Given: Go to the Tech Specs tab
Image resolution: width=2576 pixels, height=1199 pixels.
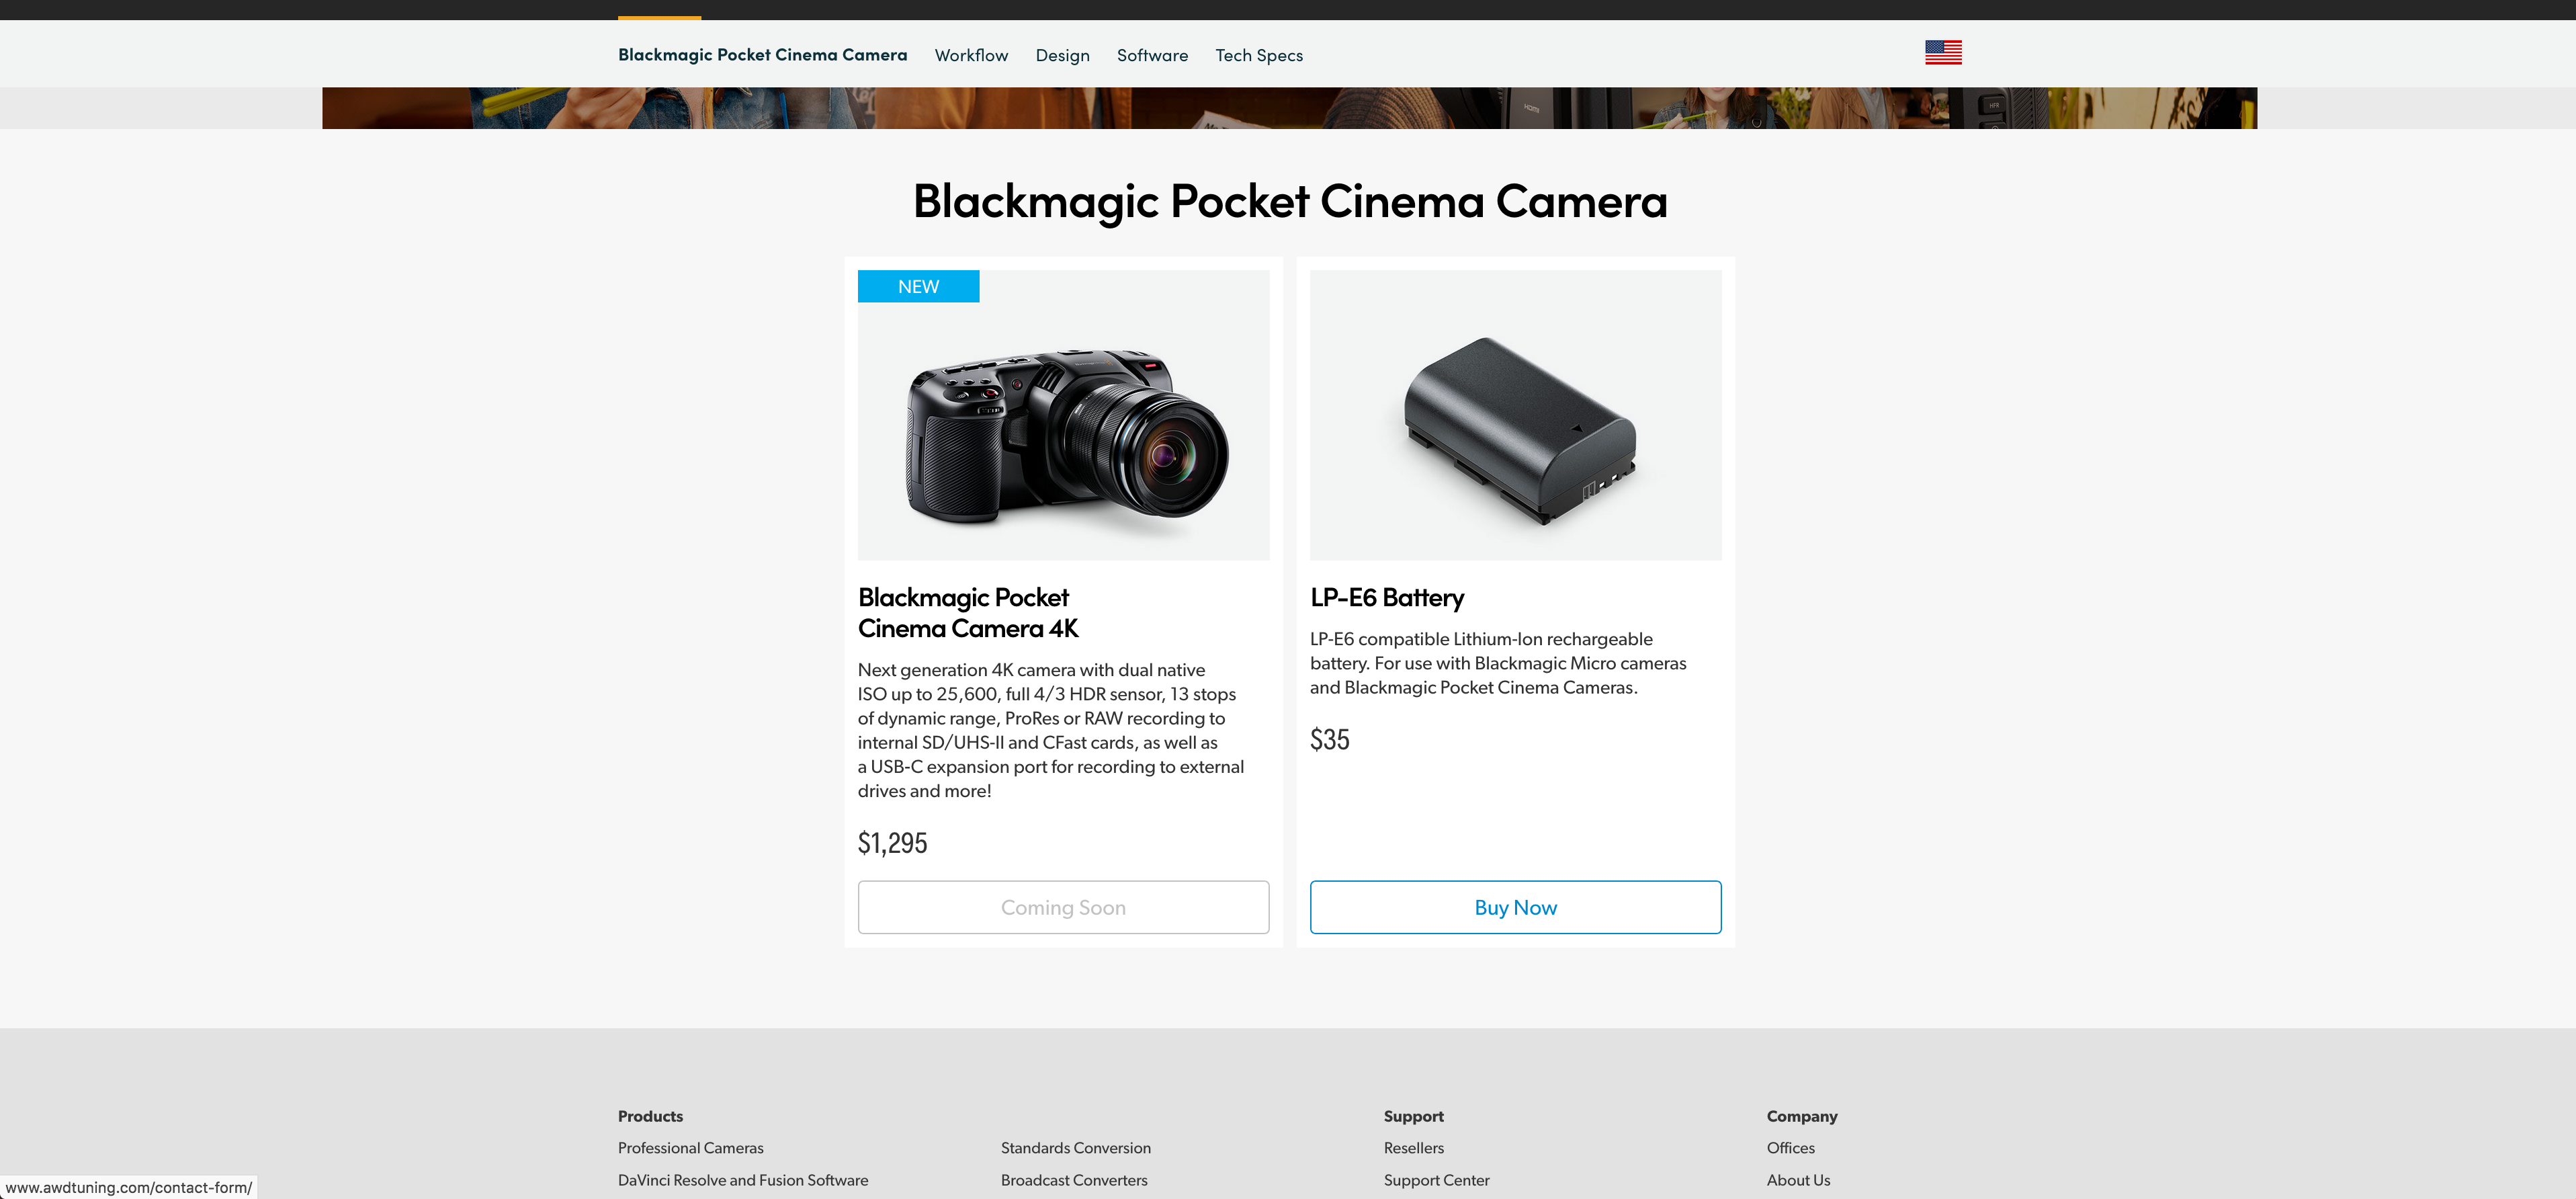Looking at the screenshot, I should (1258, 56).
